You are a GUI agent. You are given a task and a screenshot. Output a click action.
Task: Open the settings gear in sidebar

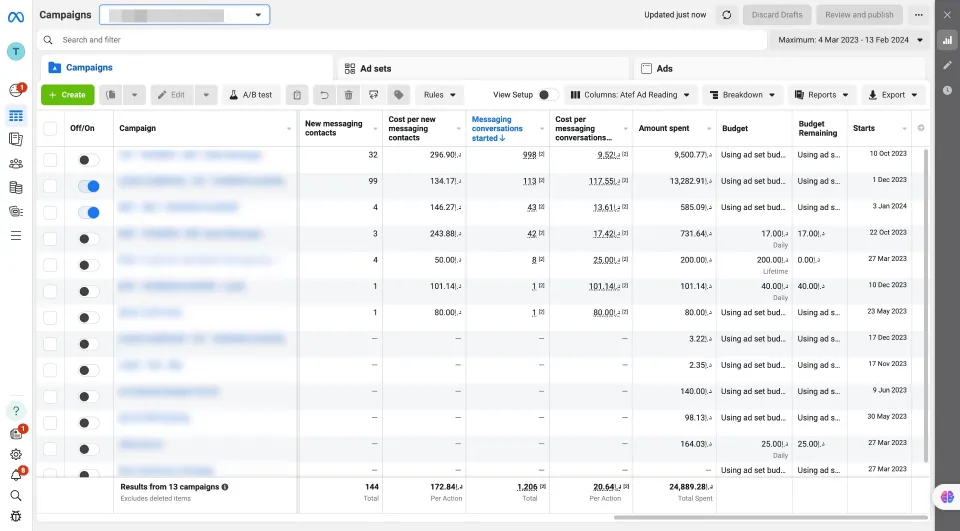coord(16,454)
